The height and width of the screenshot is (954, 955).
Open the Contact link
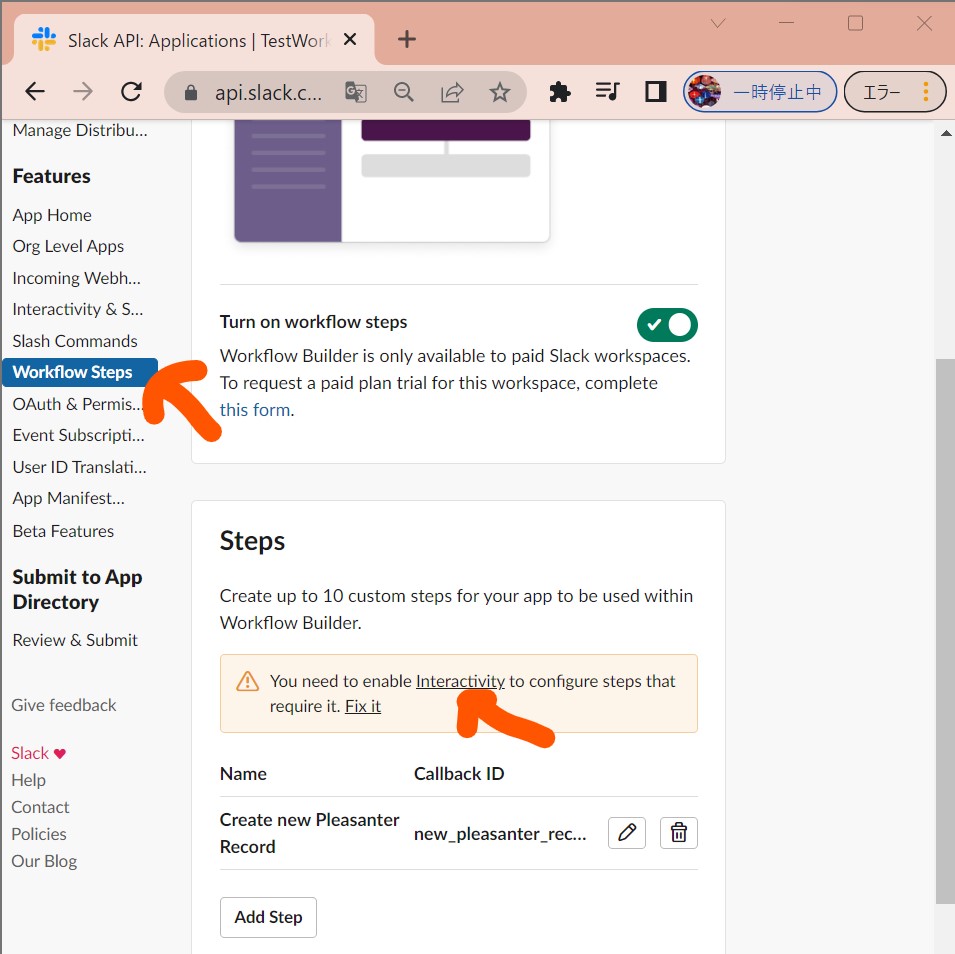40,807
